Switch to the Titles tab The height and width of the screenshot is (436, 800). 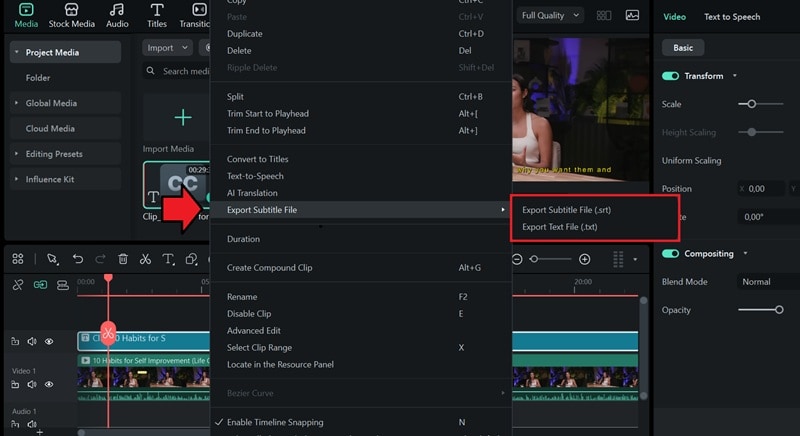click(157, 15)
